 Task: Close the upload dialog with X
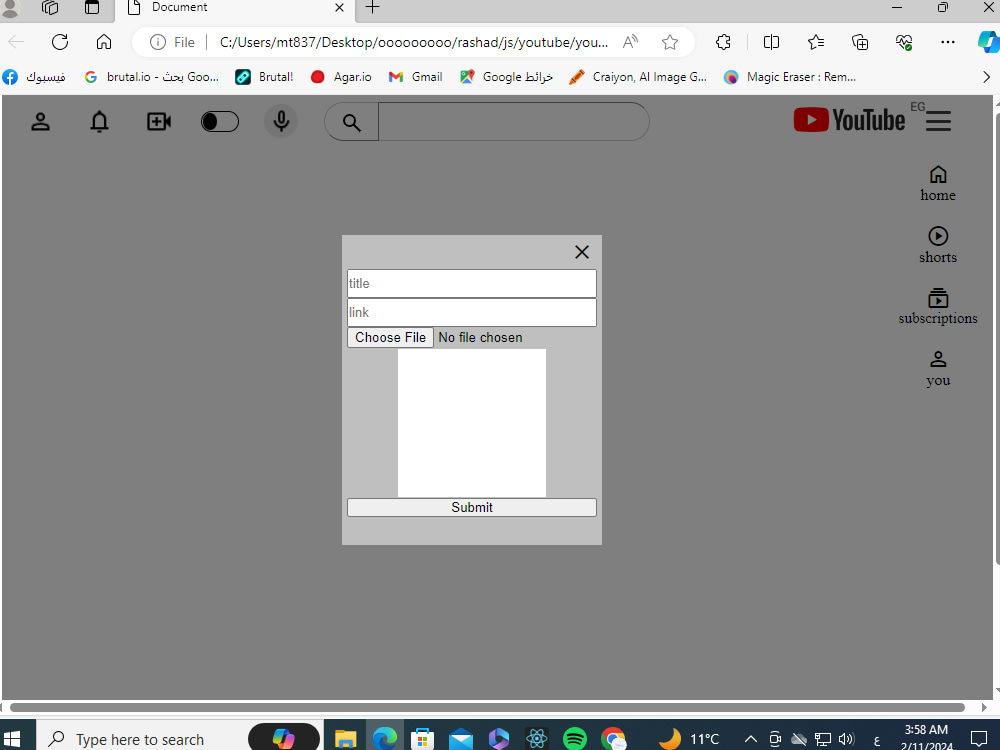tap(582, 252)
